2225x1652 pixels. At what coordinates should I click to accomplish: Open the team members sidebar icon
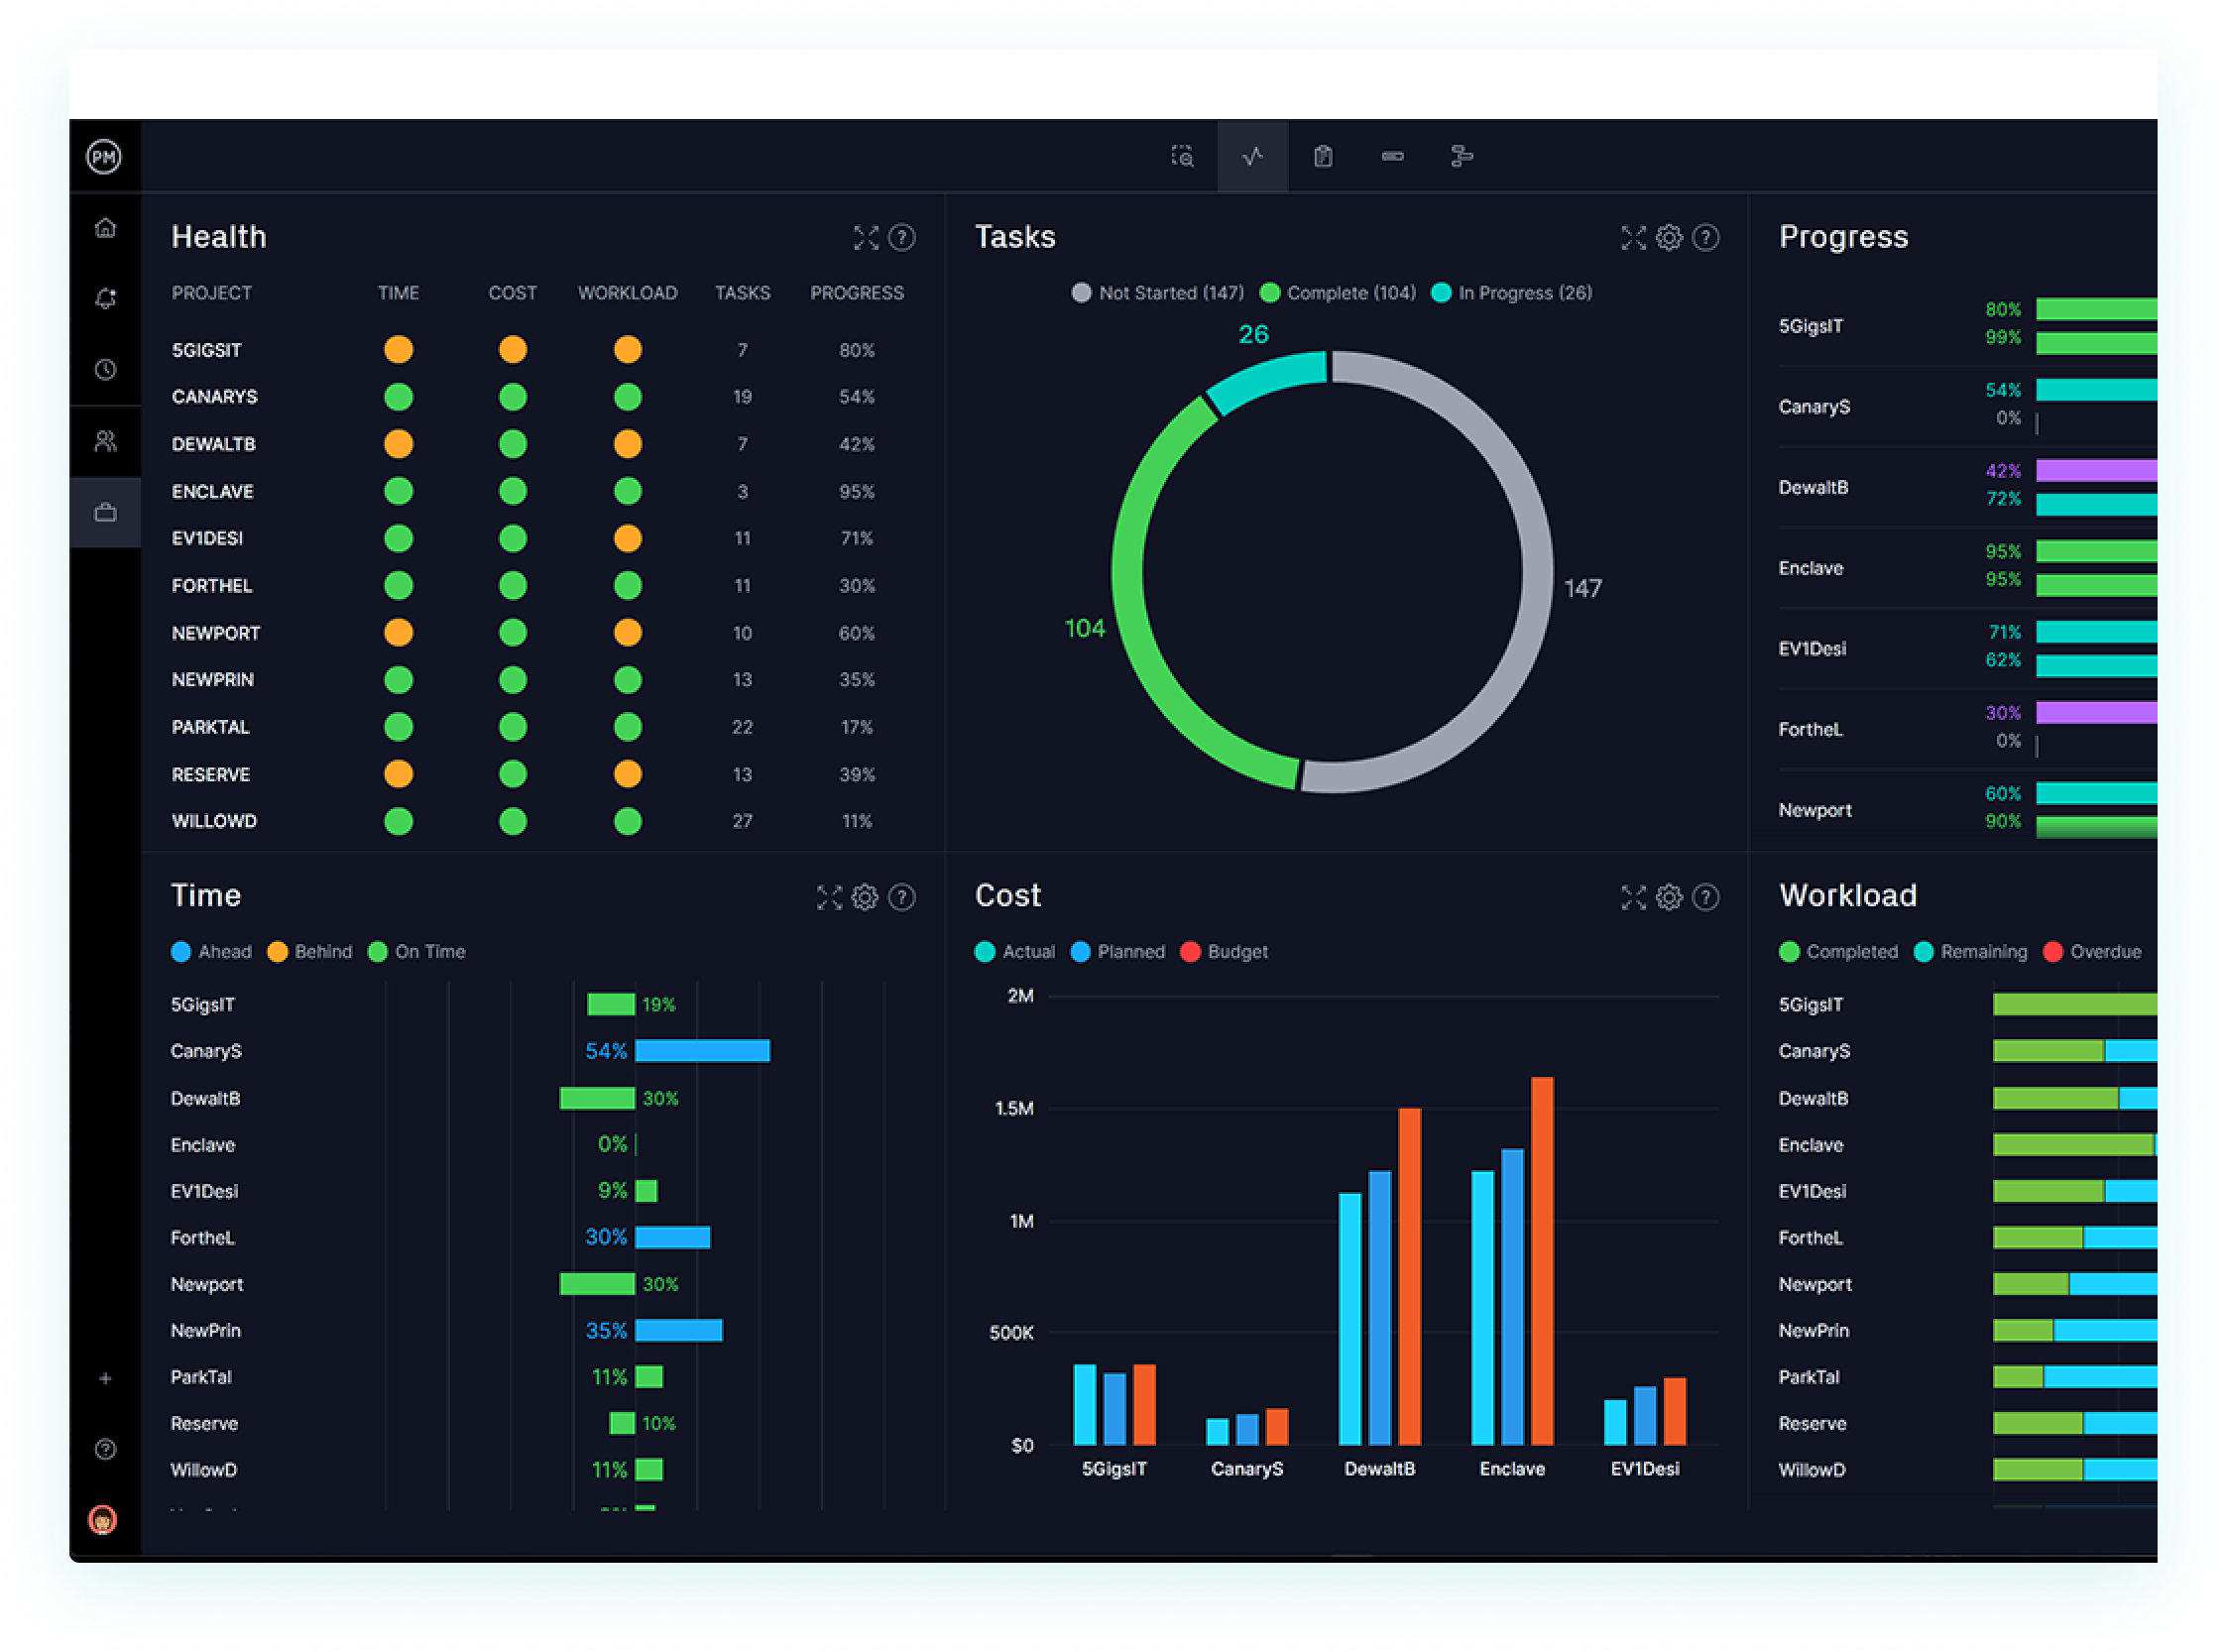click(x=105, y=441)
